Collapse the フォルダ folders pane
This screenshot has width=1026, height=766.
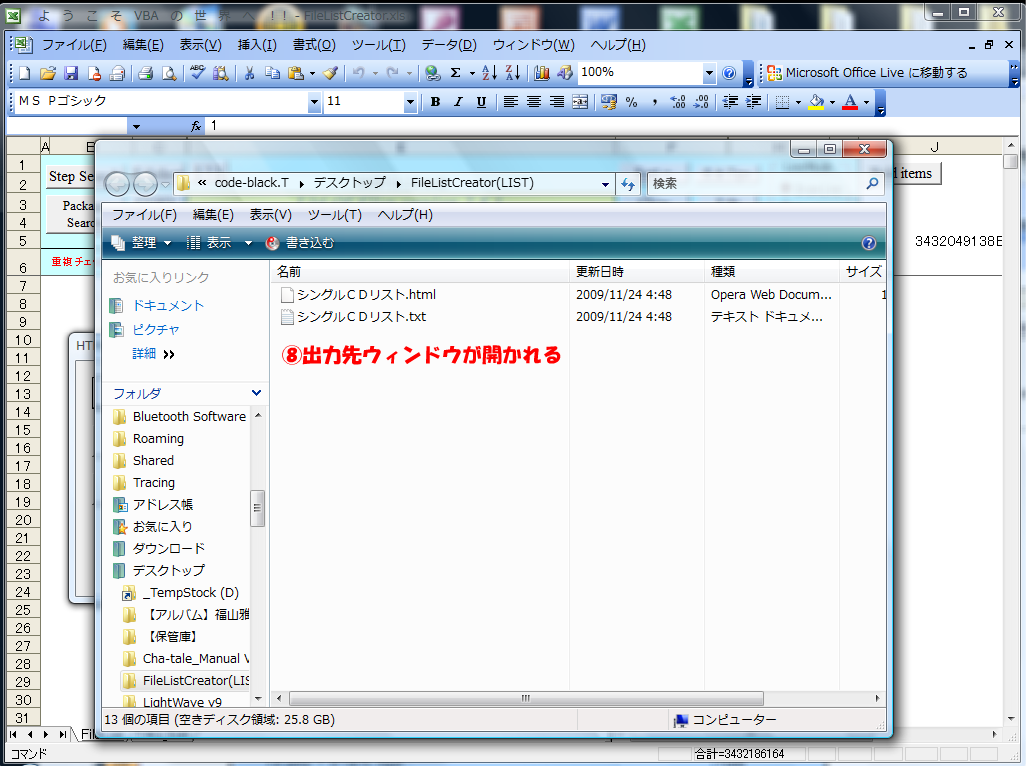pos(256,393)
